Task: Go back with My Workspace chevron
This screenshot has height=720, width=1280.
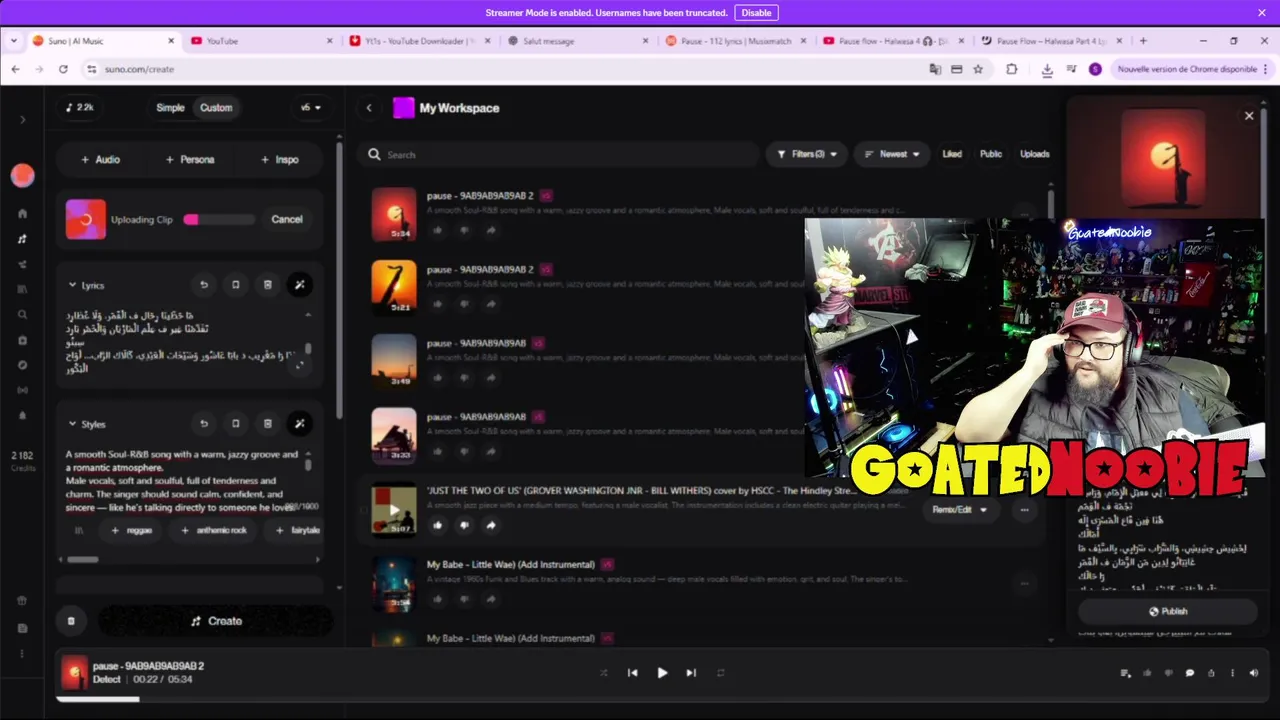Action: click(x=369, y=108)
